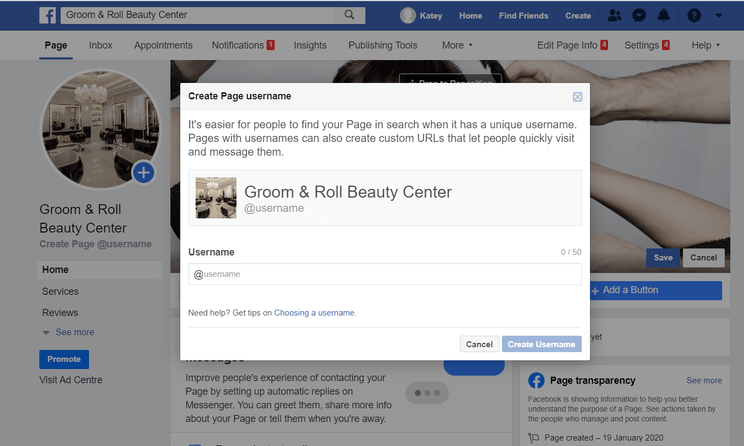Click Create Username button
This screenshot has height=446, width=744.
[x=541, y=344]
